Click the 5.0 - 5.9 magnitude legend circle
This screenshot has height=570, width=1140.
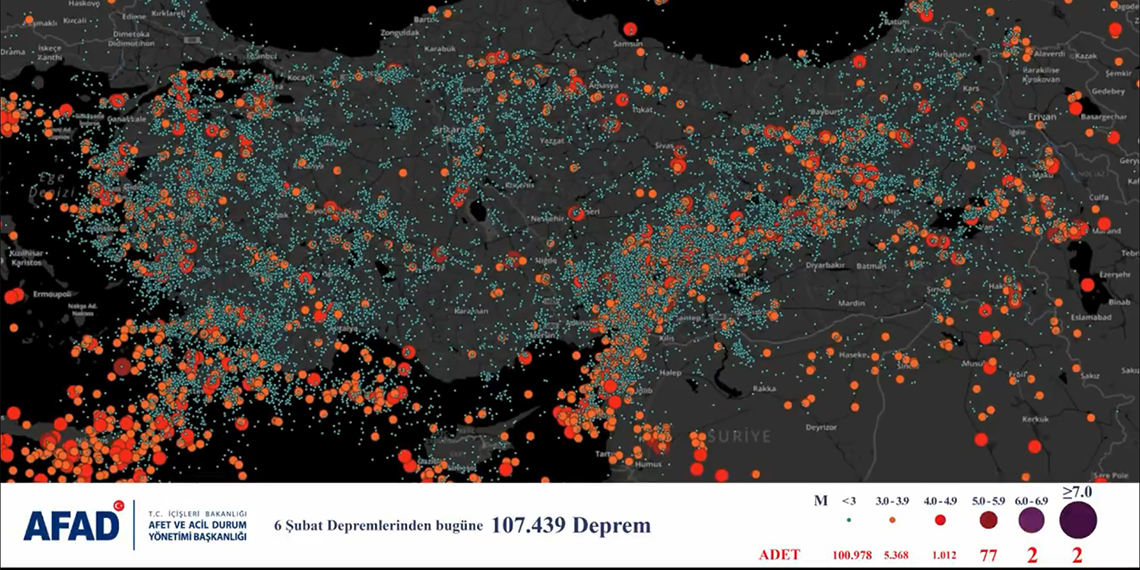click(x=988, y=520)
